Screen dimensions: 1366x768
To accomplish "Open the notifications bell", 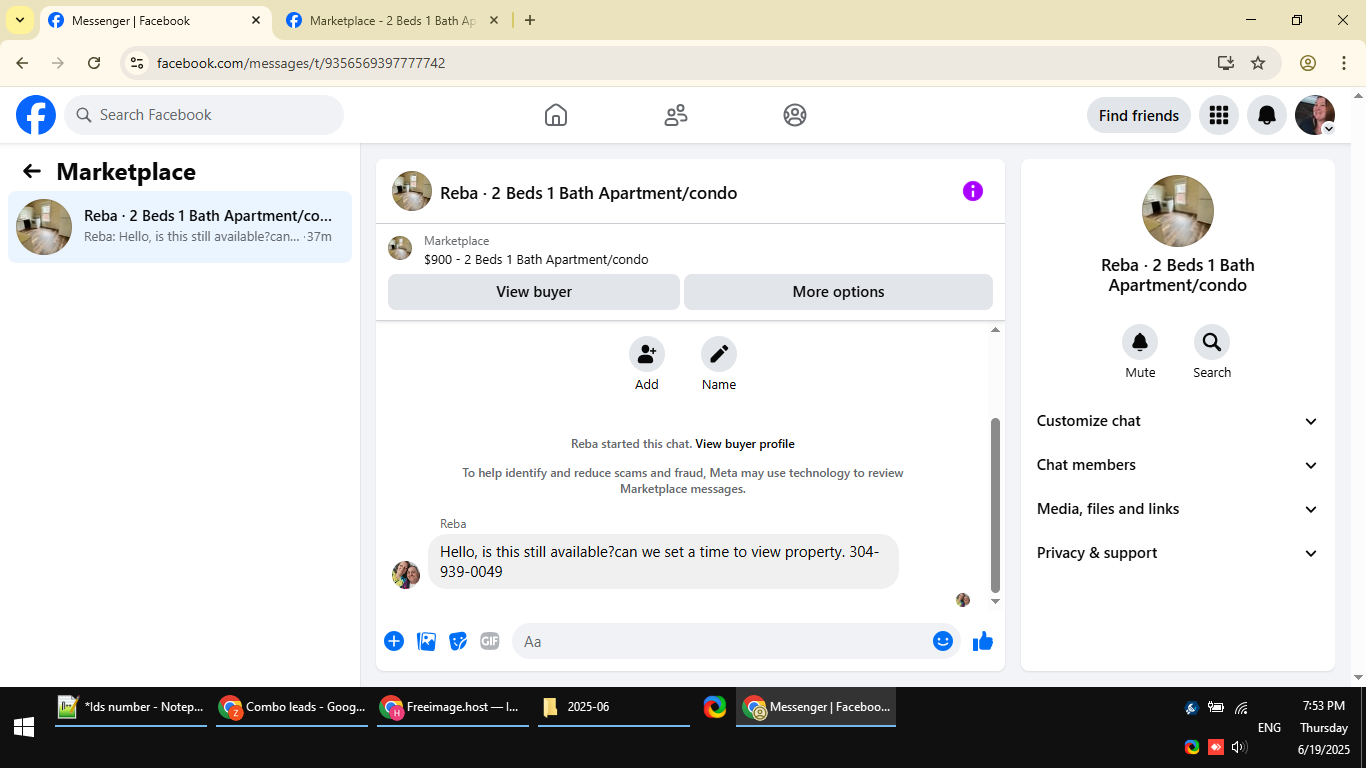I will (1267, 115).
